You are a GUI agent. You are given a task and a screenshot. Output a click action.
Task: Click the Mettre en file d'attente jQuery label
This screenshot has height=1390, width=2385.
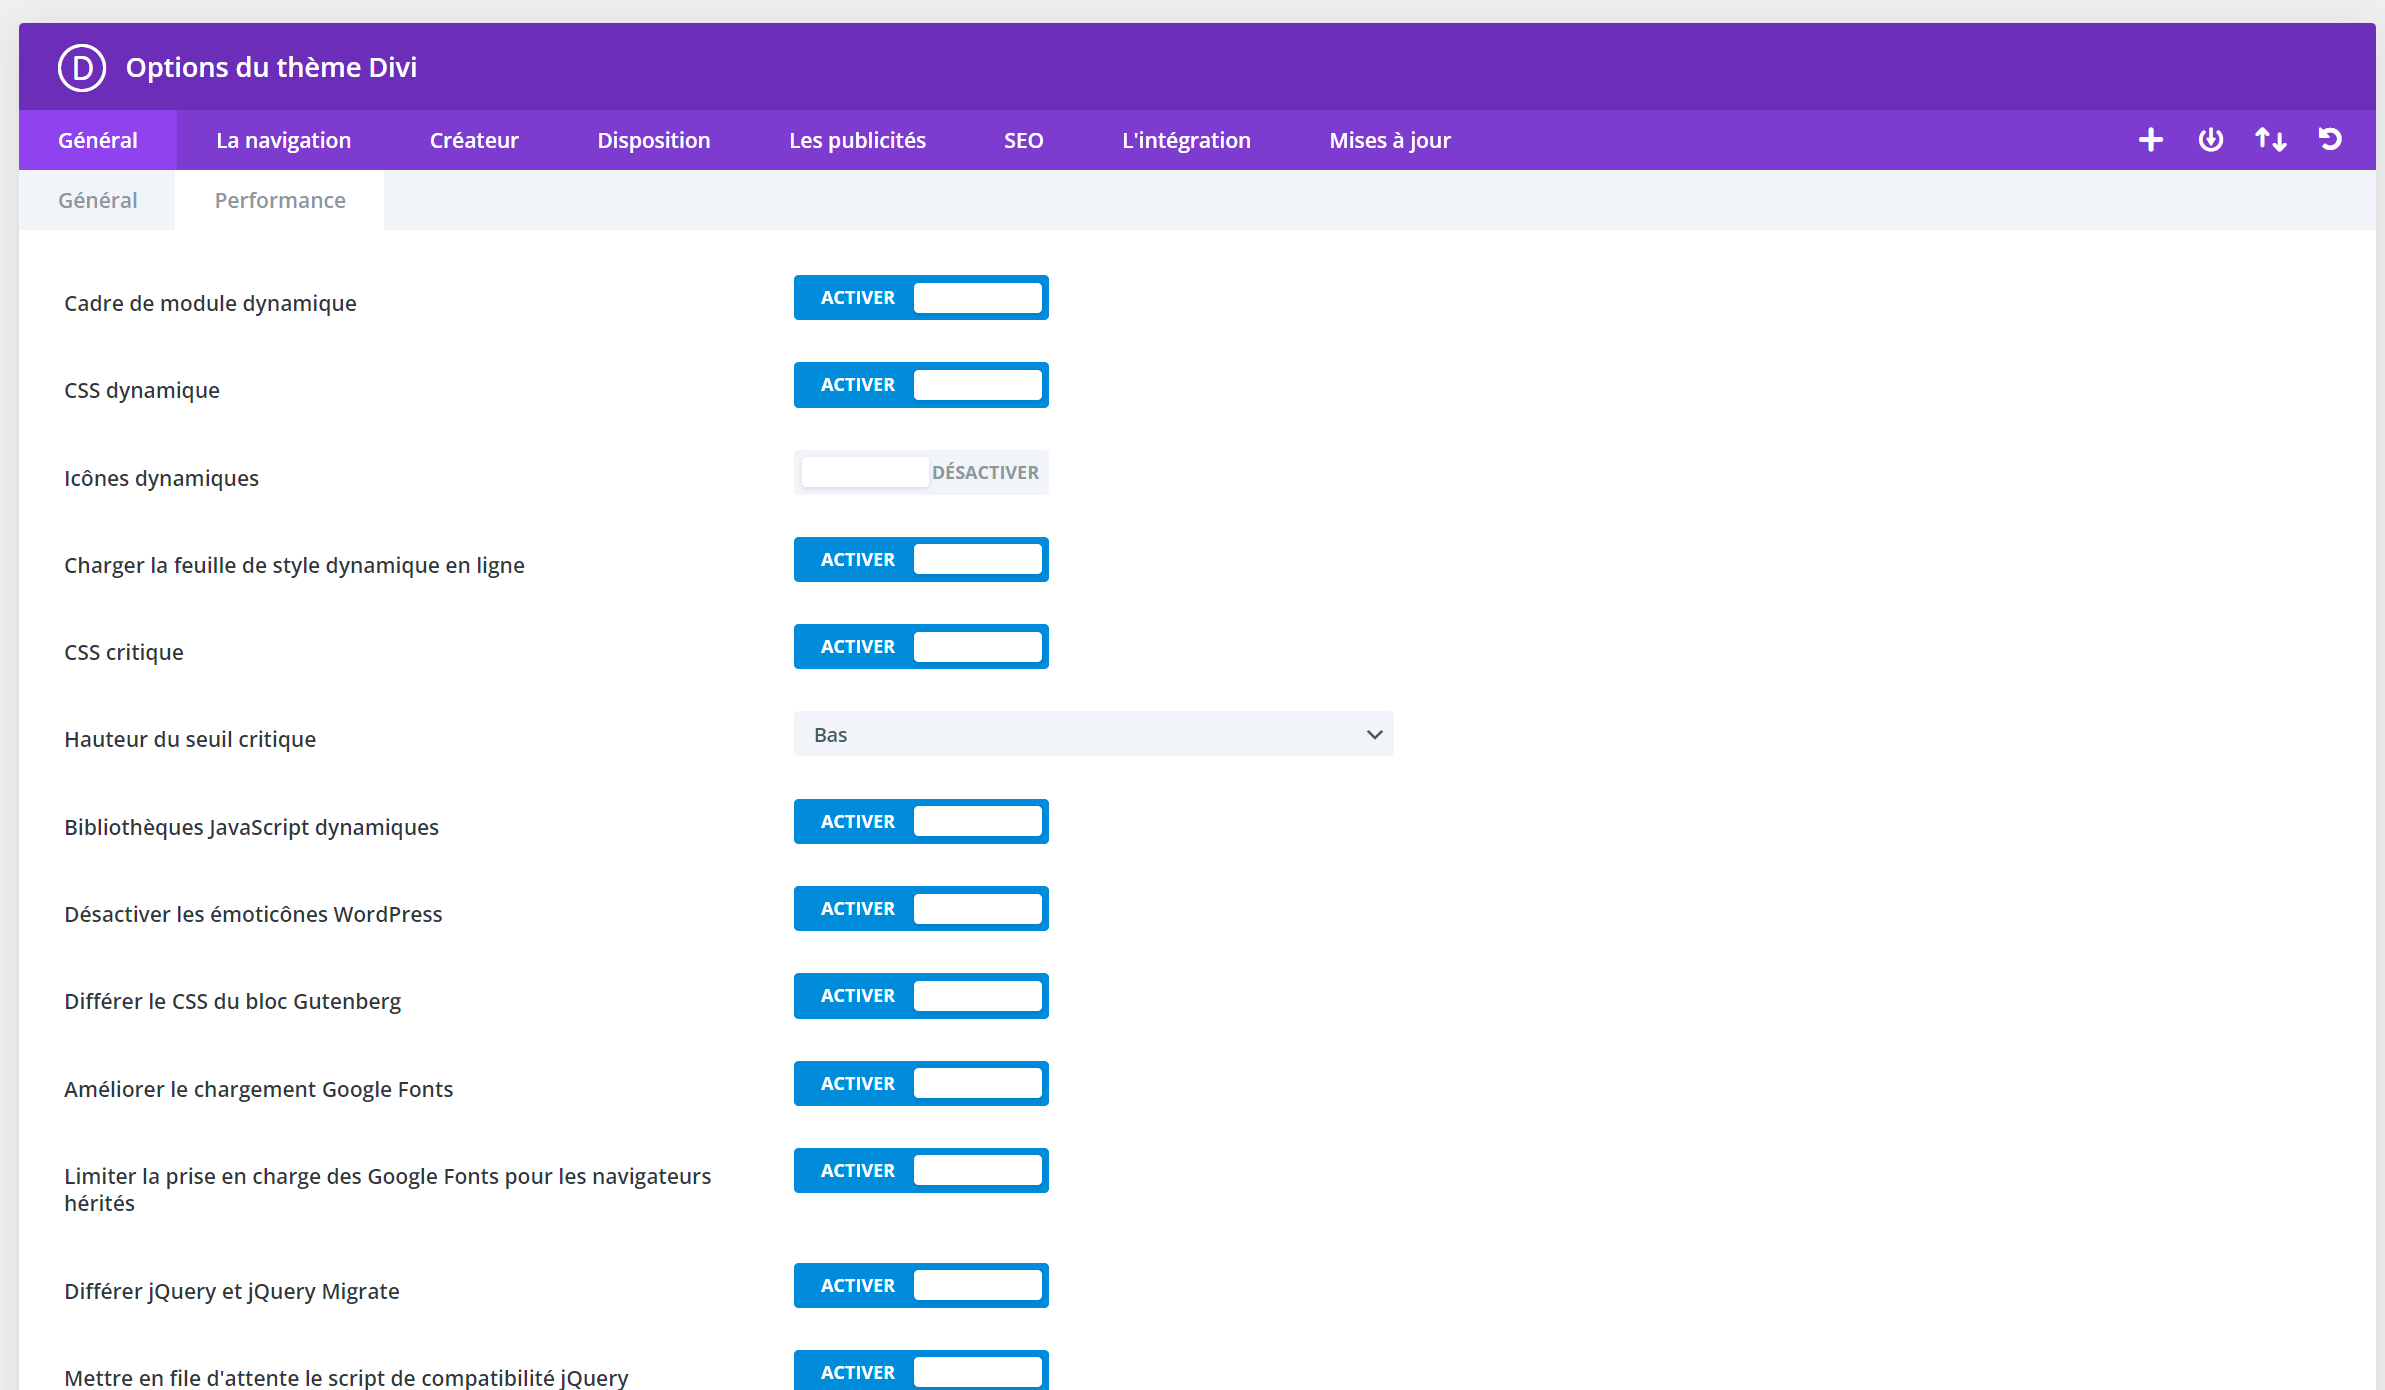(346, 1378)
